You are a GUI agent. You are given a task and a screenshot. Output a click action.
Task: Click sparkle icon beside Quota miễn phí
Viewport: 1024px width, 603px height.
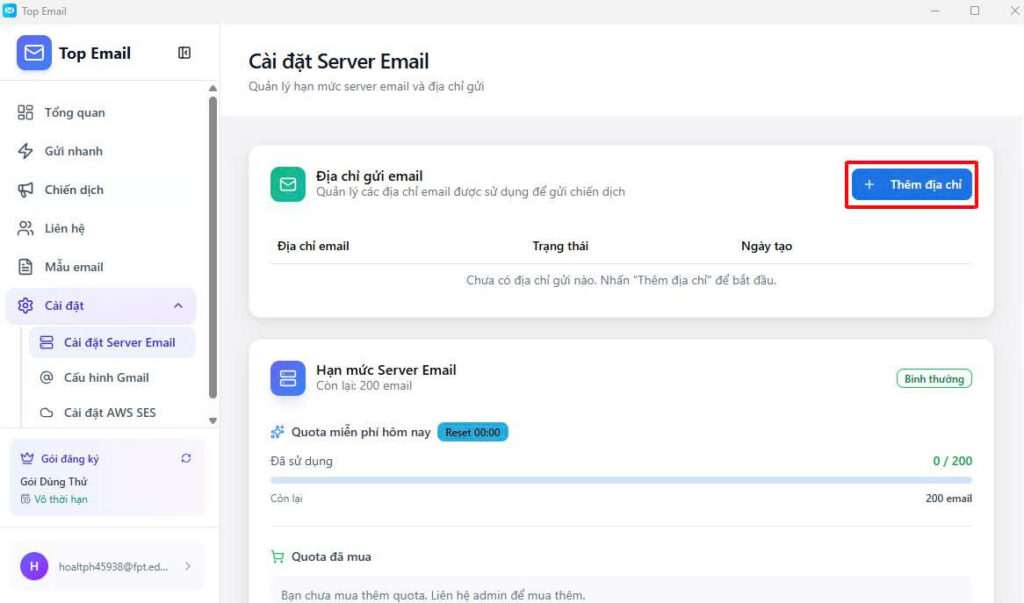(x=278, y=432)
